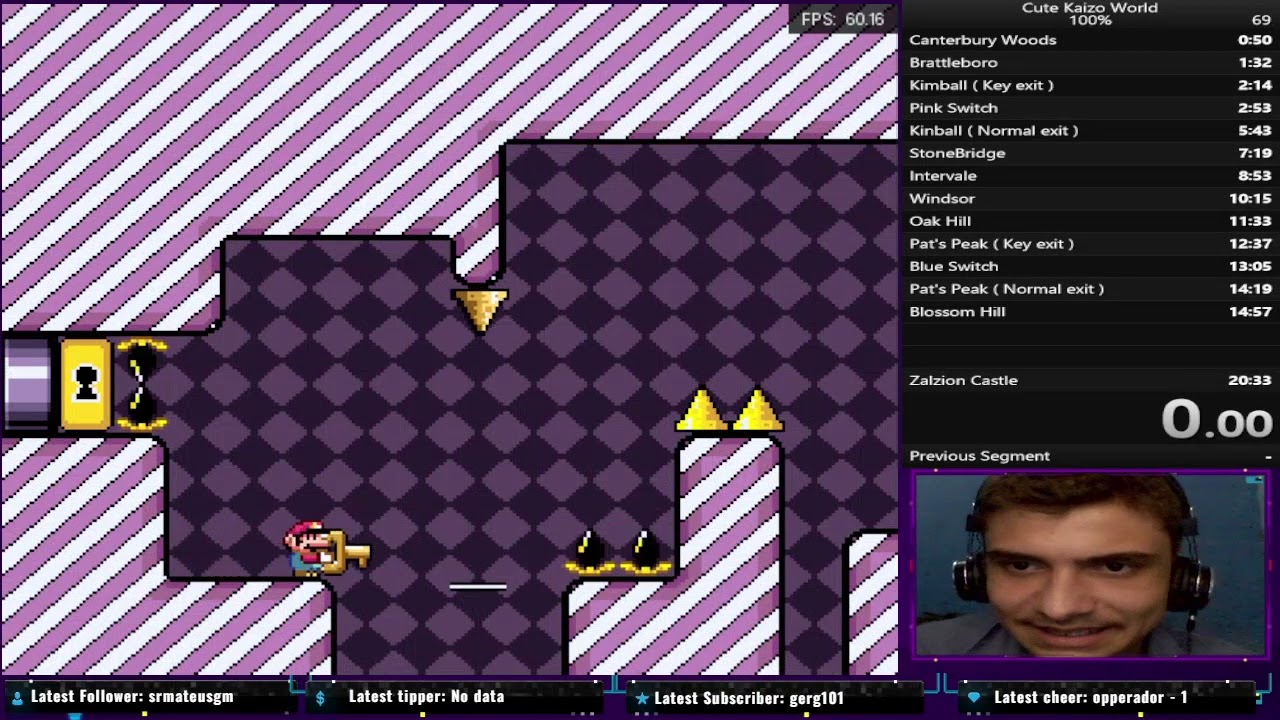This screenshot has width=1280, height=720.
Task: Click the Cute Kaizo World title
Action: click(1090, 7)
